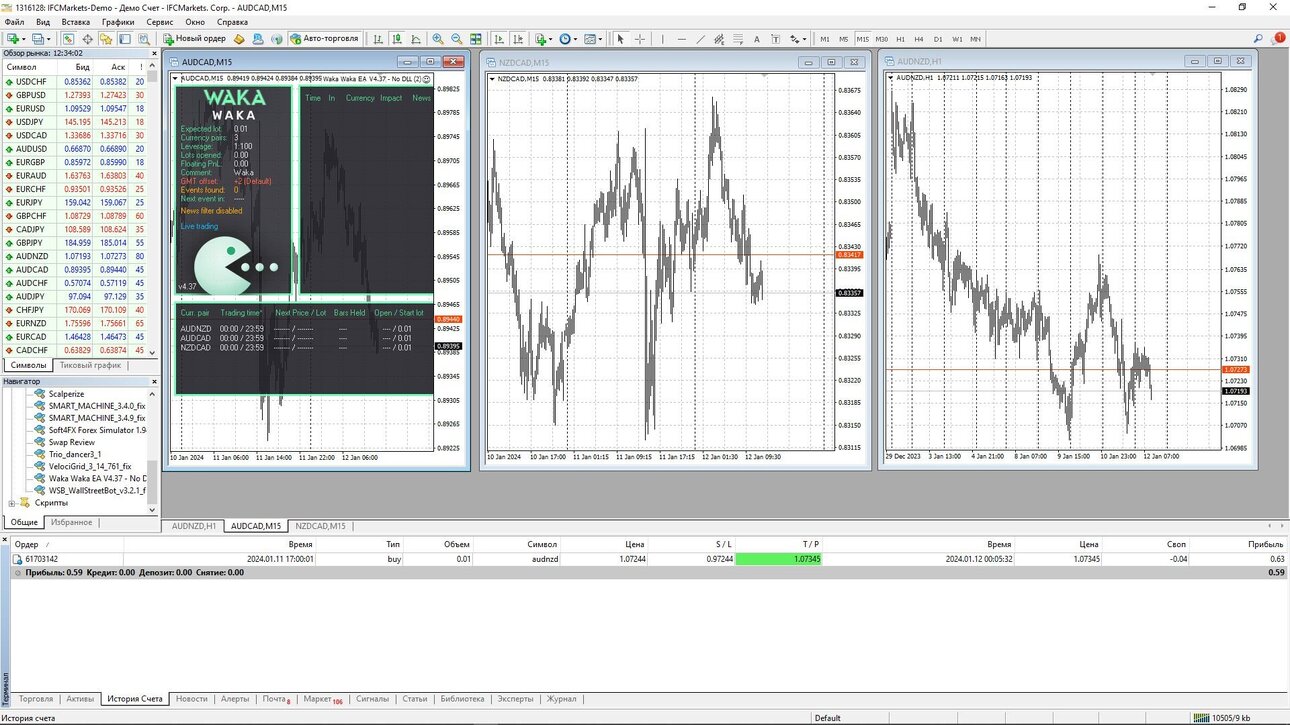This screenshot has width=1290, height=725.
Task: Expand the Скрипты tree node
Action: coord(12,503)
